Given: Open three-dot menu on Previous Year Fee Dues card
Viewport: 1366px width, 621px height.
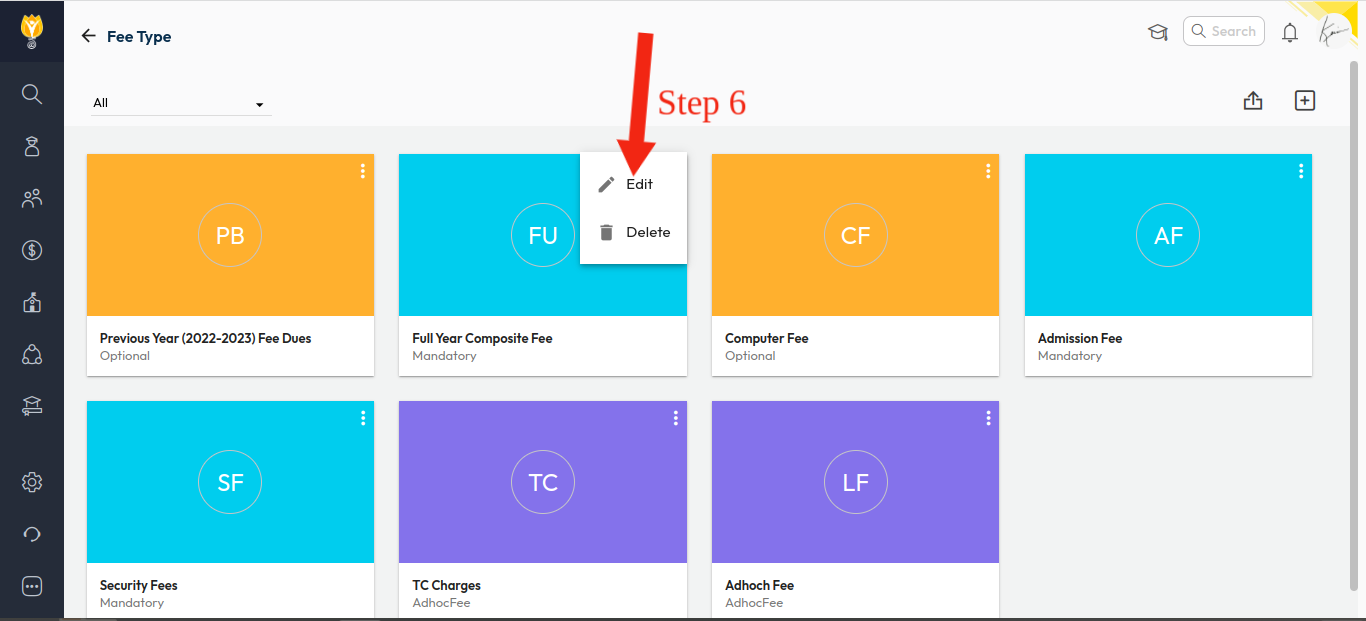Looking at the screenshot, I should point(363,171).
